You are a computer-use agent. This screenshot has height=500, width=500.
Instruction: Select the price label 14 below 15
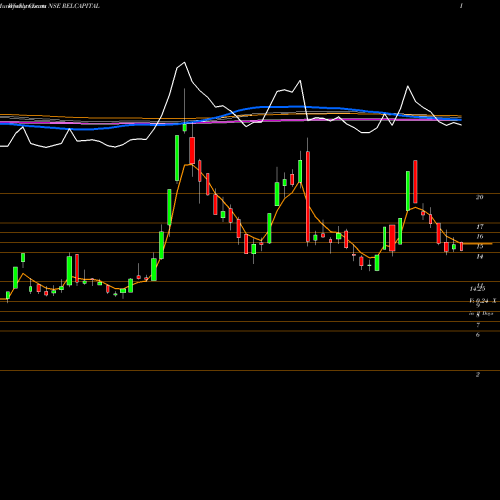click(480, 257)
